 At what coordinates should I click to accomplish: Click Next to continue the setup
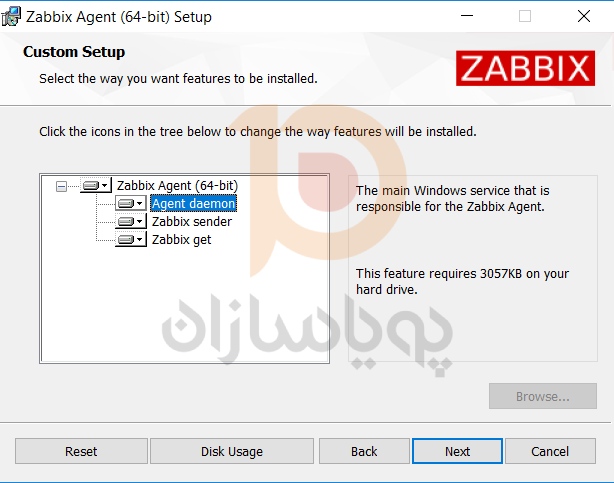coord(457,451)
